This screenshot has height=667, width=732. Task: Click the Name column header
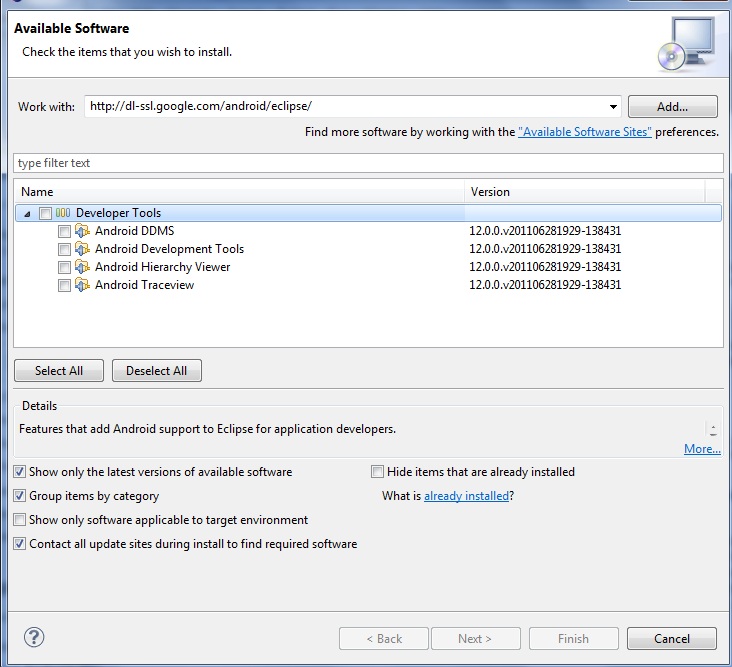239,192
